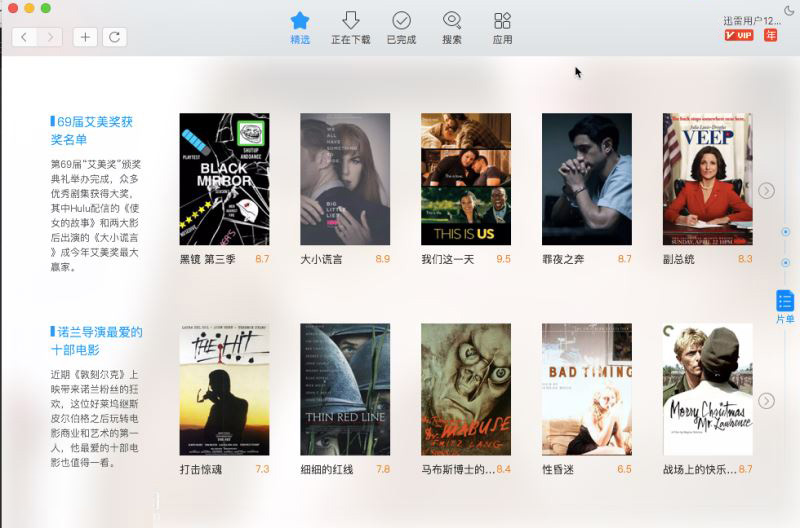The height and width of the screenshot is (528, 800).
Task: Click the title 打击惊魂
Action: click(201, 469)
